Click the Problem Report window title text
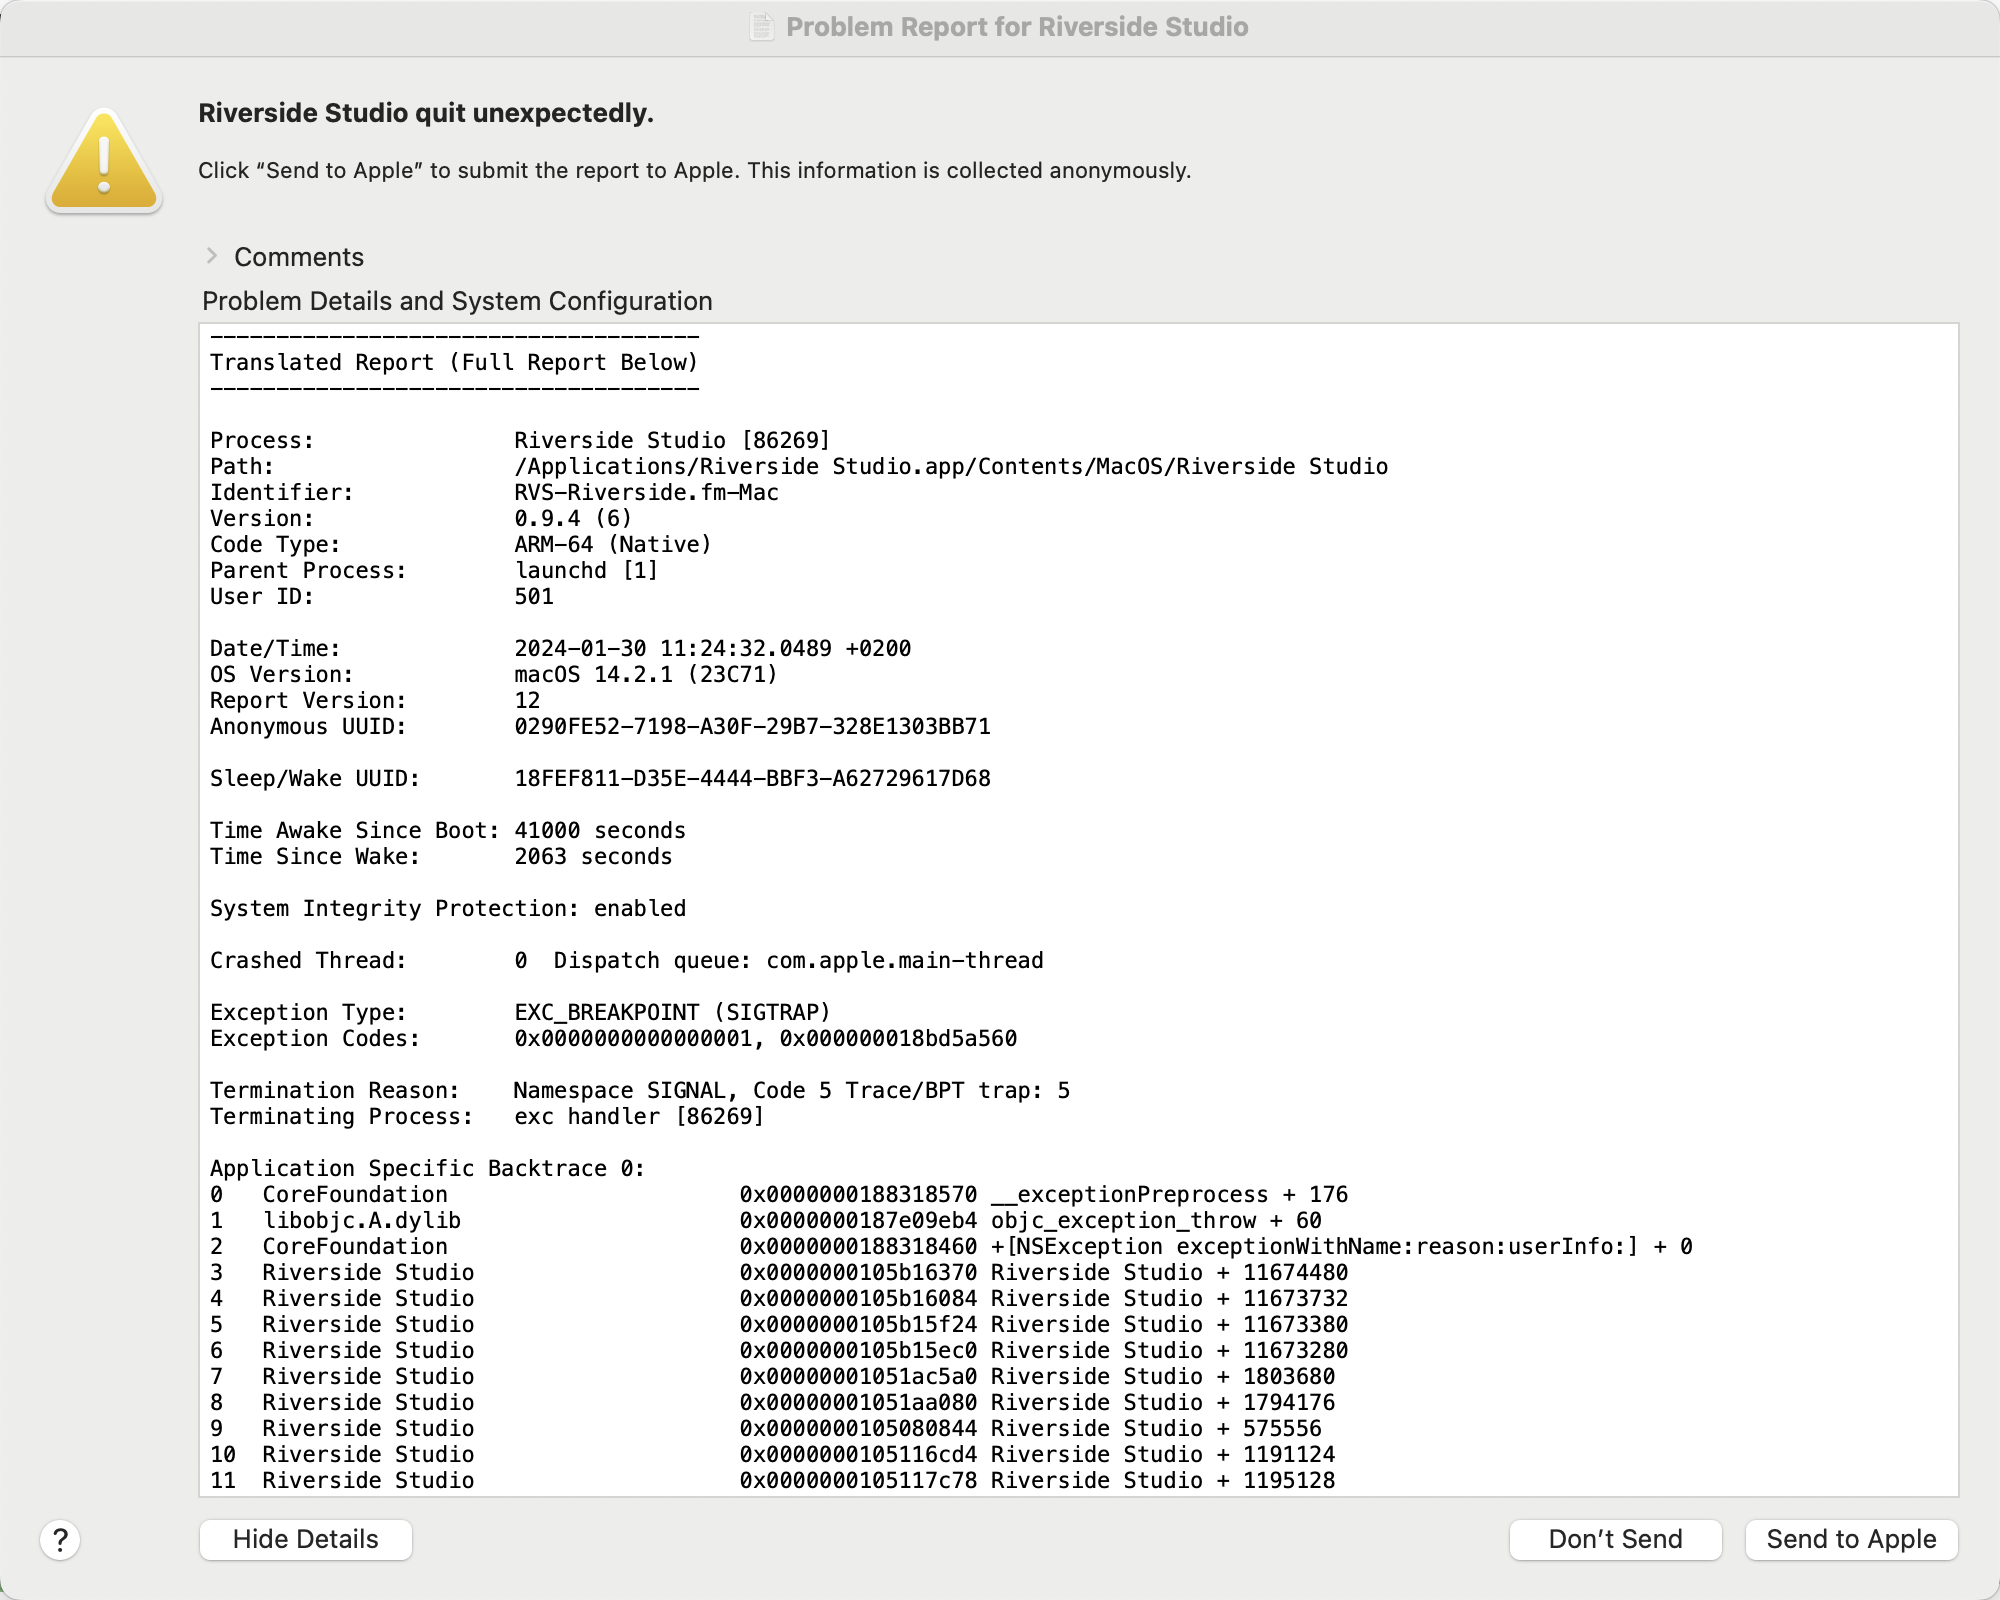This screenshot has height=1600, width=2000. [x=1016, y=26]
